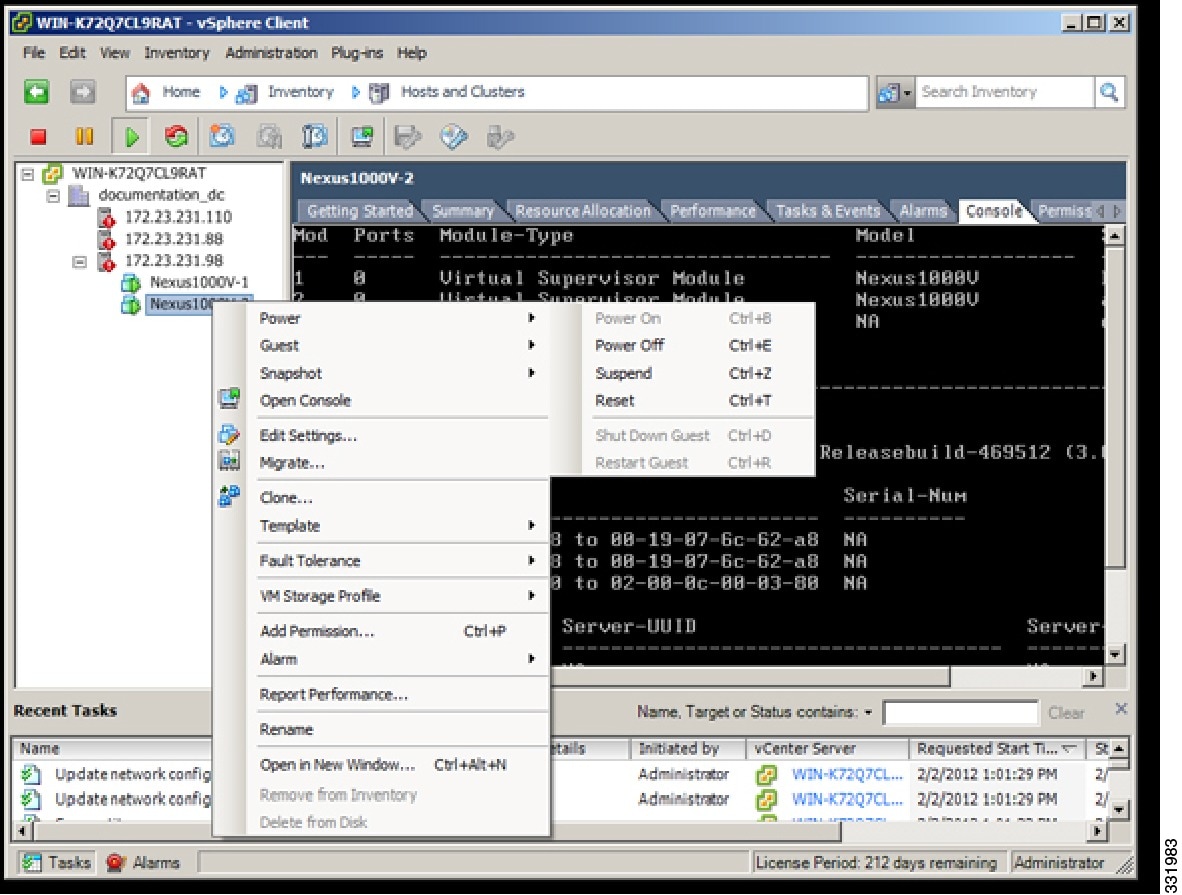Click the Reset toolbar icon

(176, 136)
